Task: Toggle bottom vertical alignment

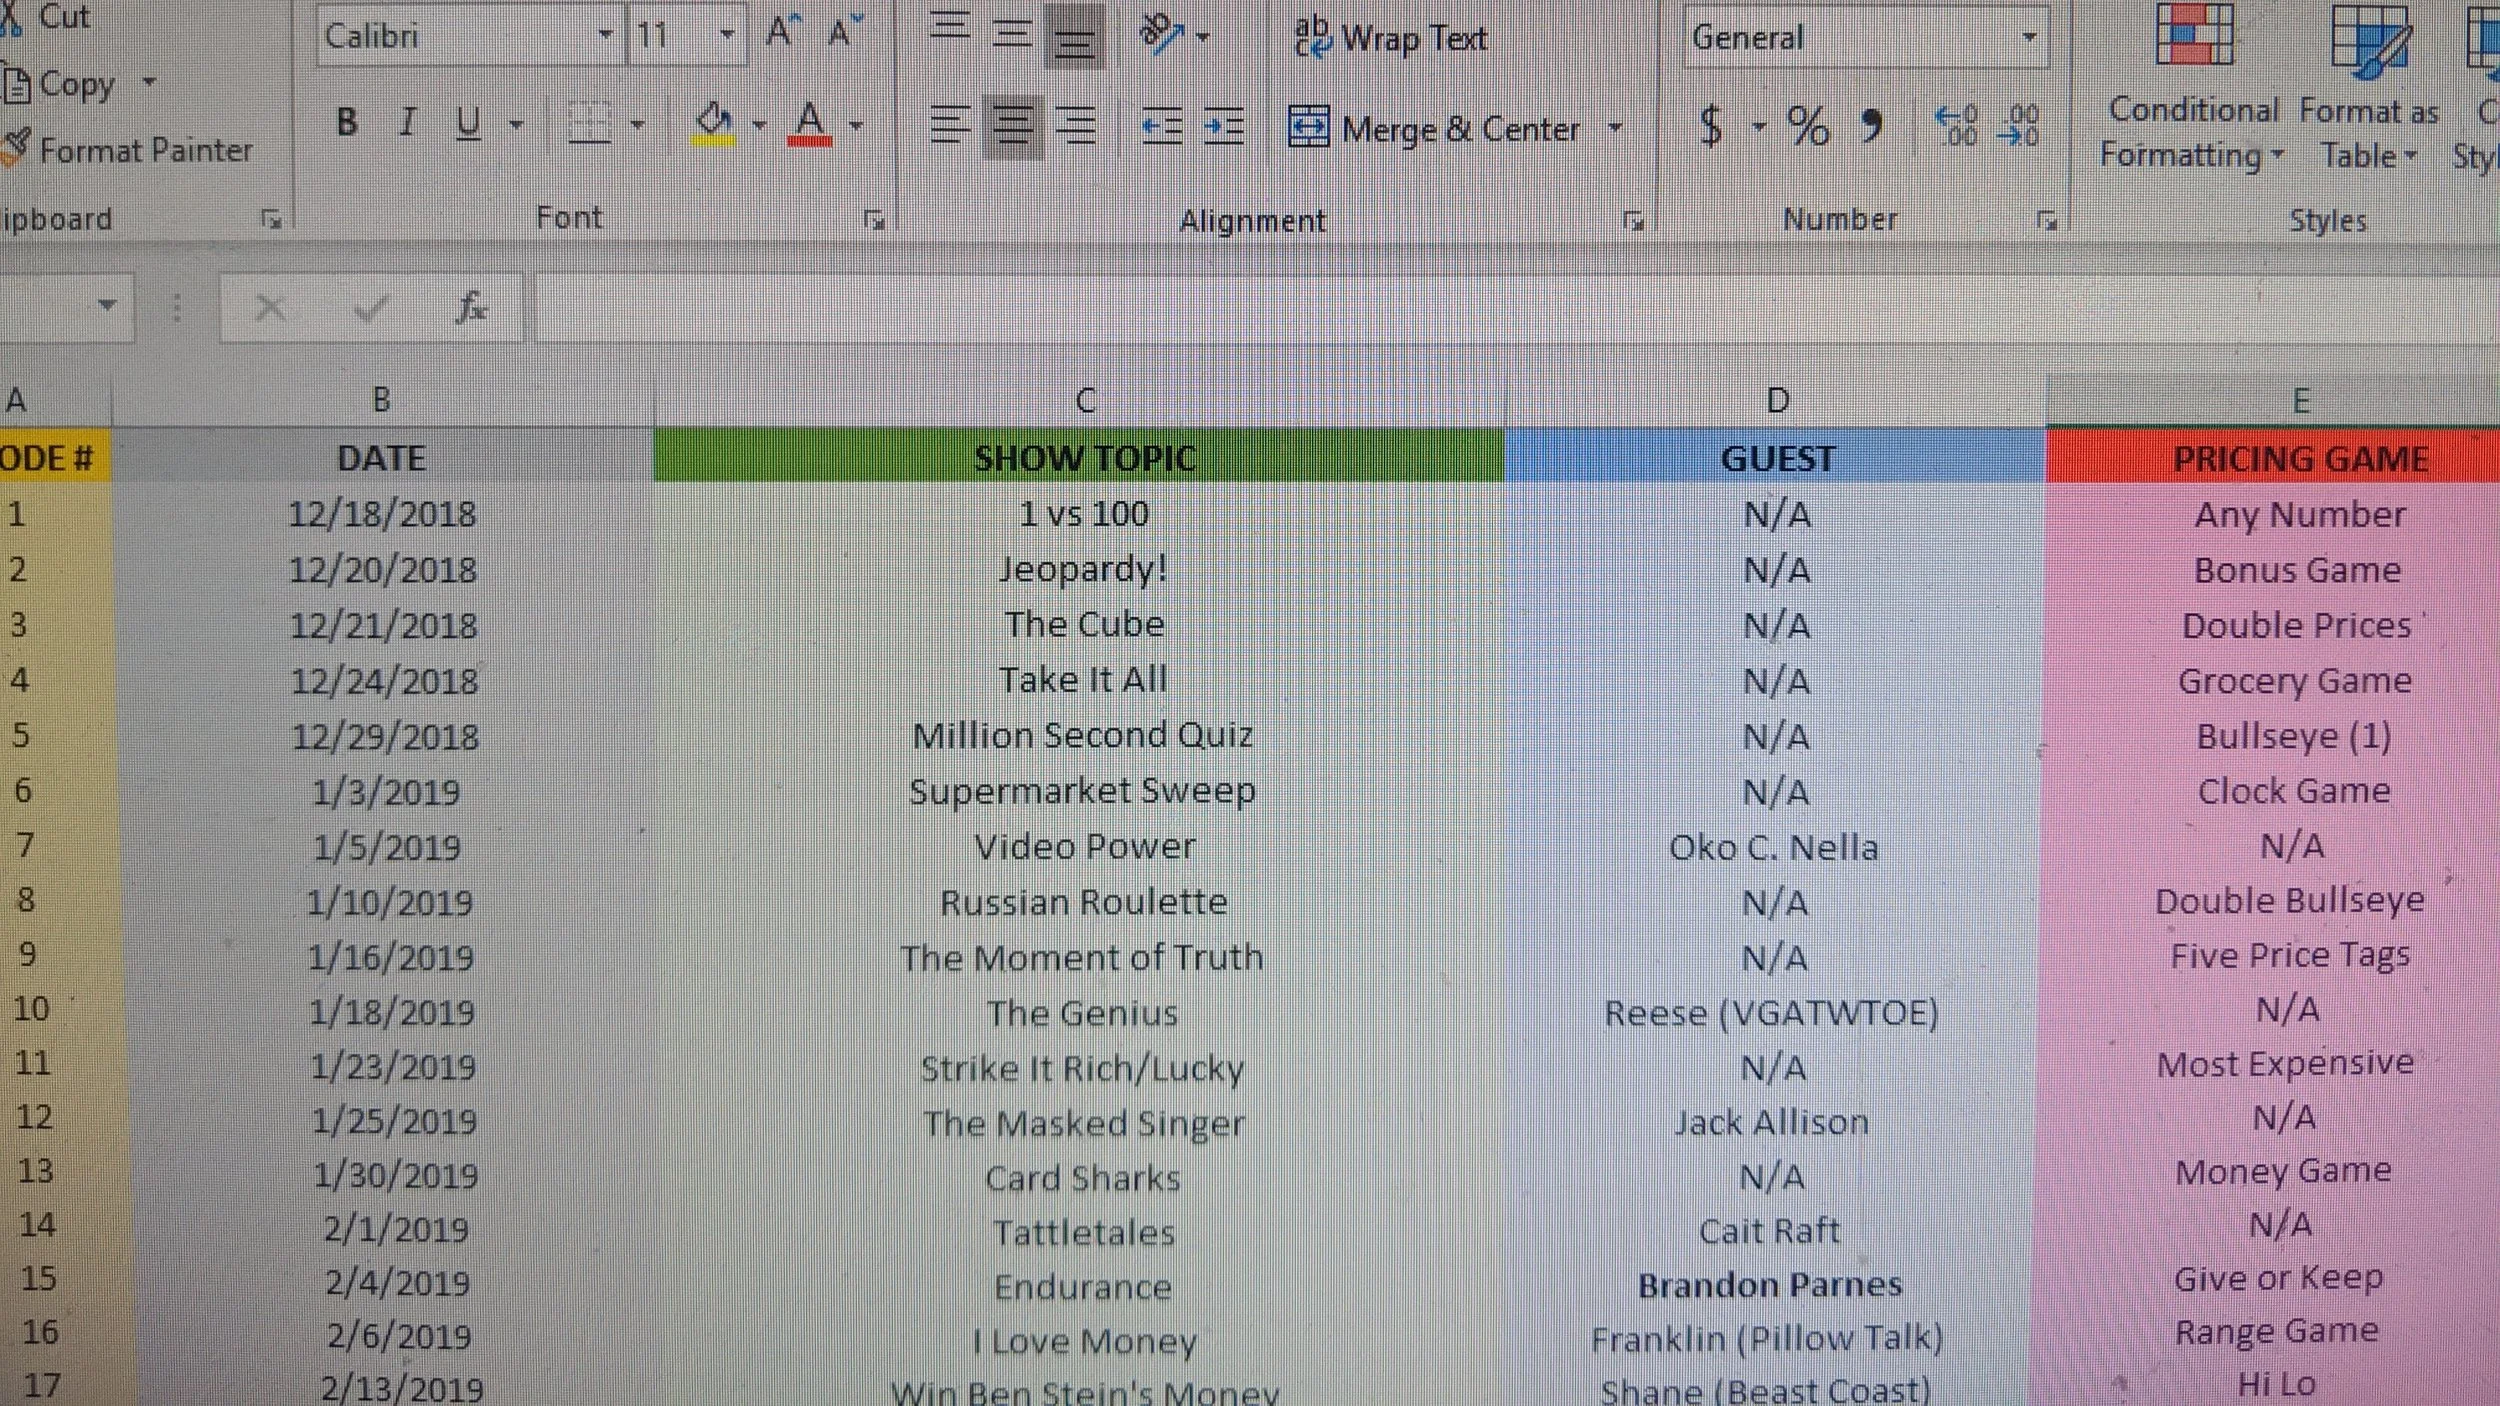Action: pos(1074,37)
